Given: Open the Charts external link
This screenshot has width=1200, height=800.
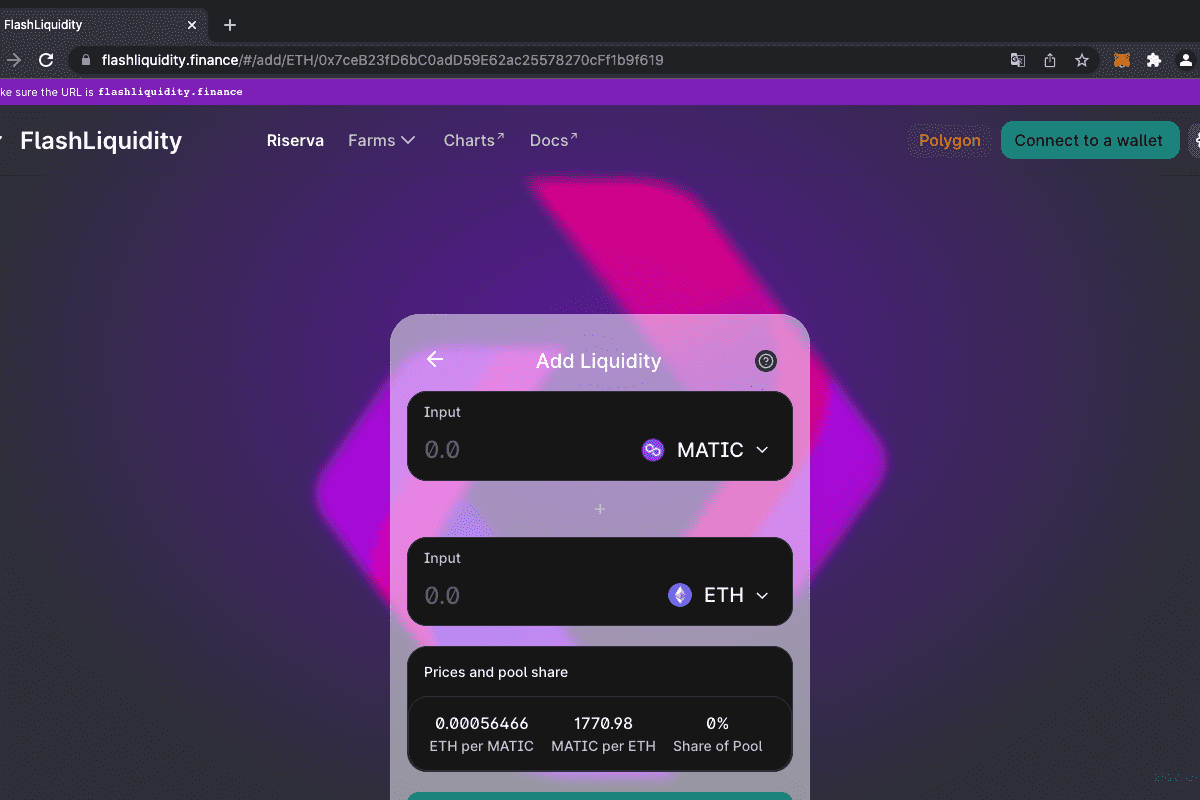Looking at the screenshot, I should 474,140.
